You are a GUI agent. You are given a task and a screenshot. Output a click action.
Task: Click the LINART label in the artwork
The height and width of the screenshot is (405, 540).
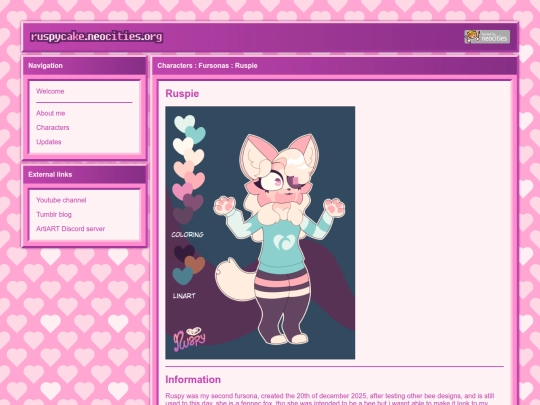(184, 296)
